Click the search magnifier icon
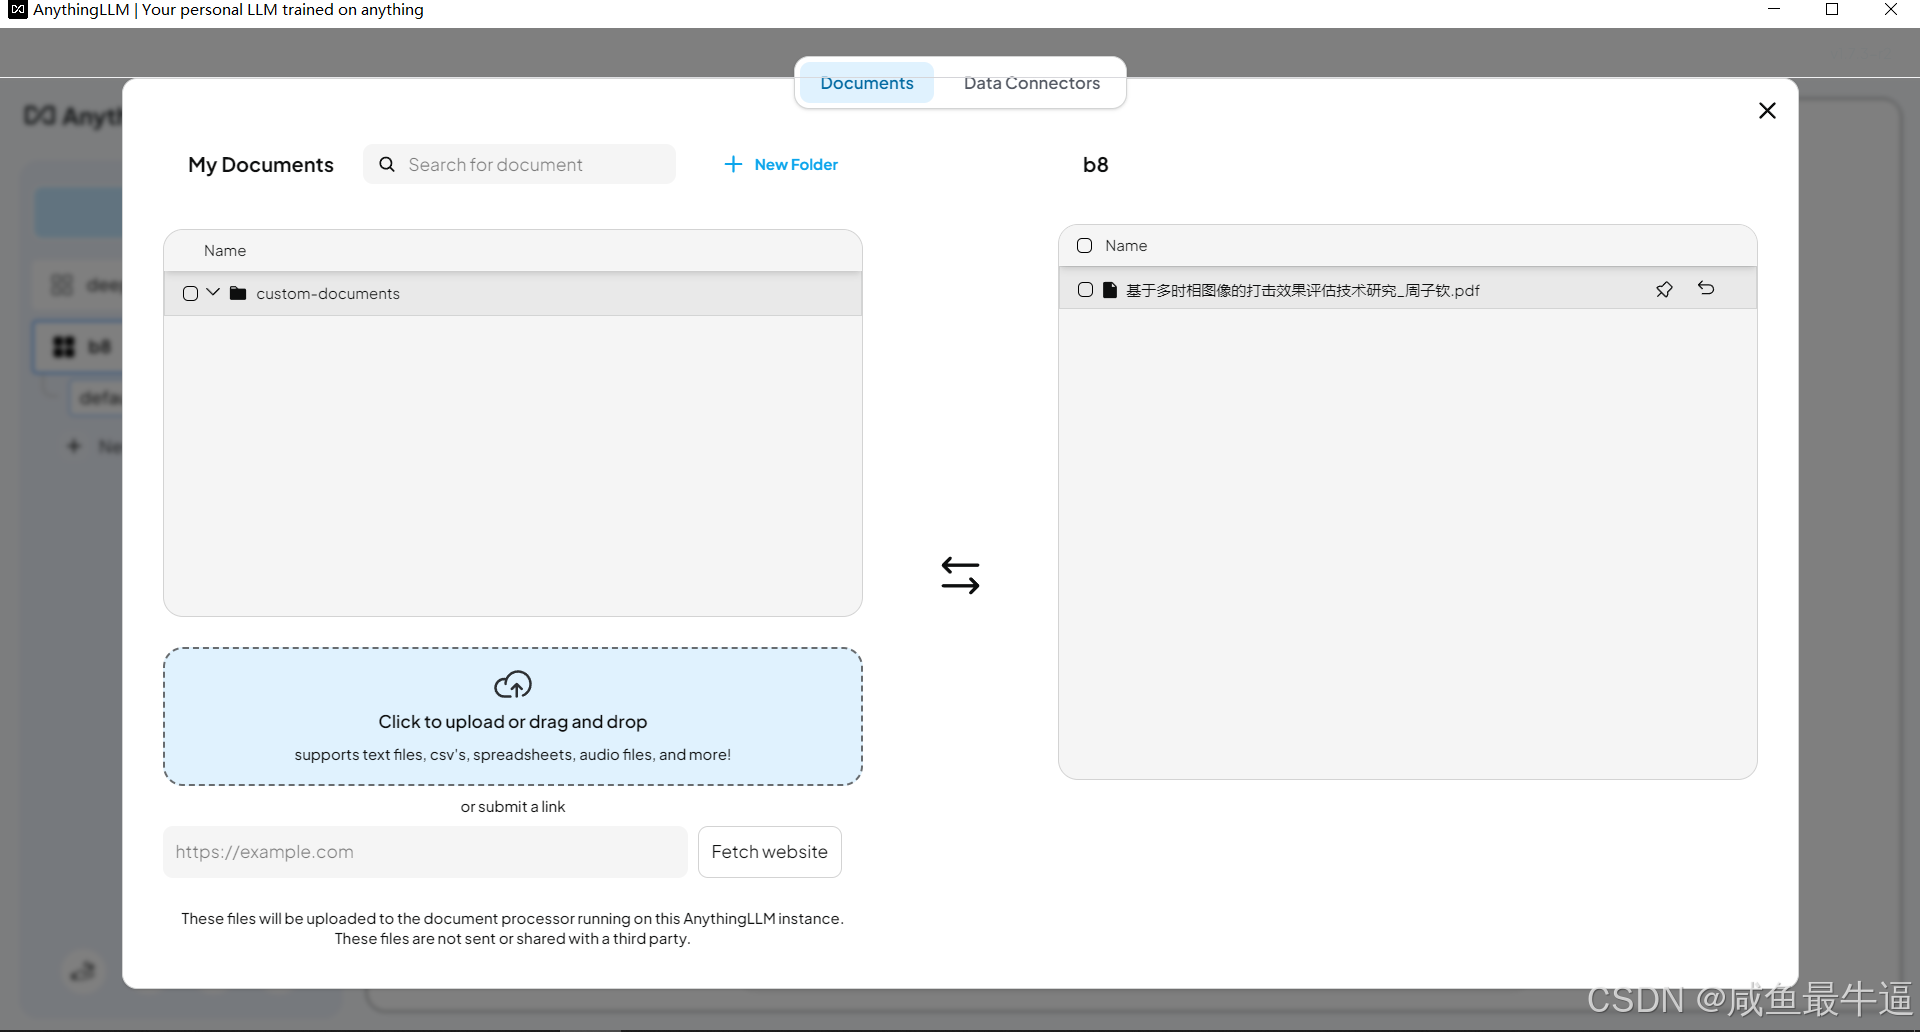Screen dimensions: 1920x1032 (x=387, y=164)
